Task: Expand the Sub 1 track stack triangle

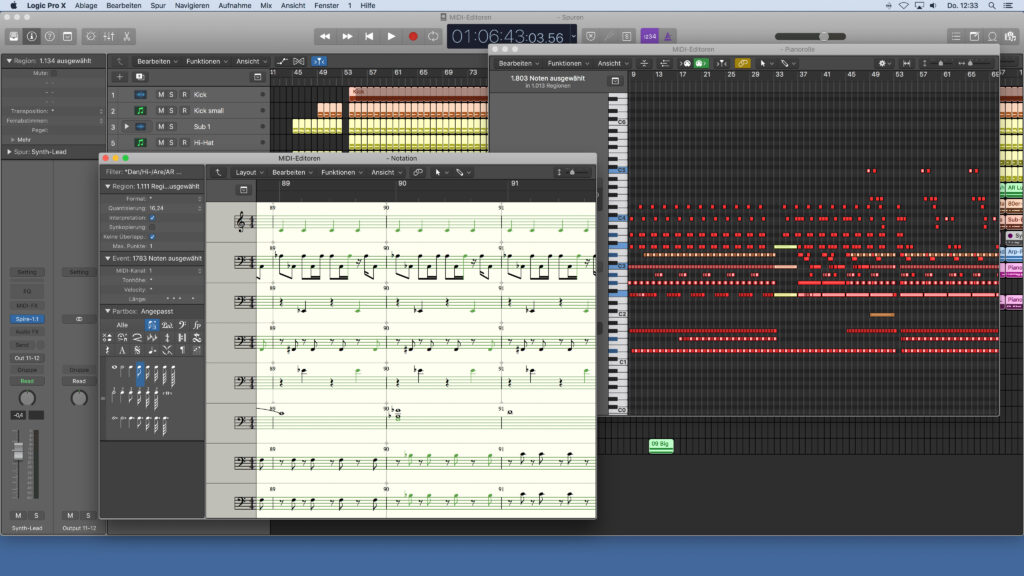Action: point(127,127)
